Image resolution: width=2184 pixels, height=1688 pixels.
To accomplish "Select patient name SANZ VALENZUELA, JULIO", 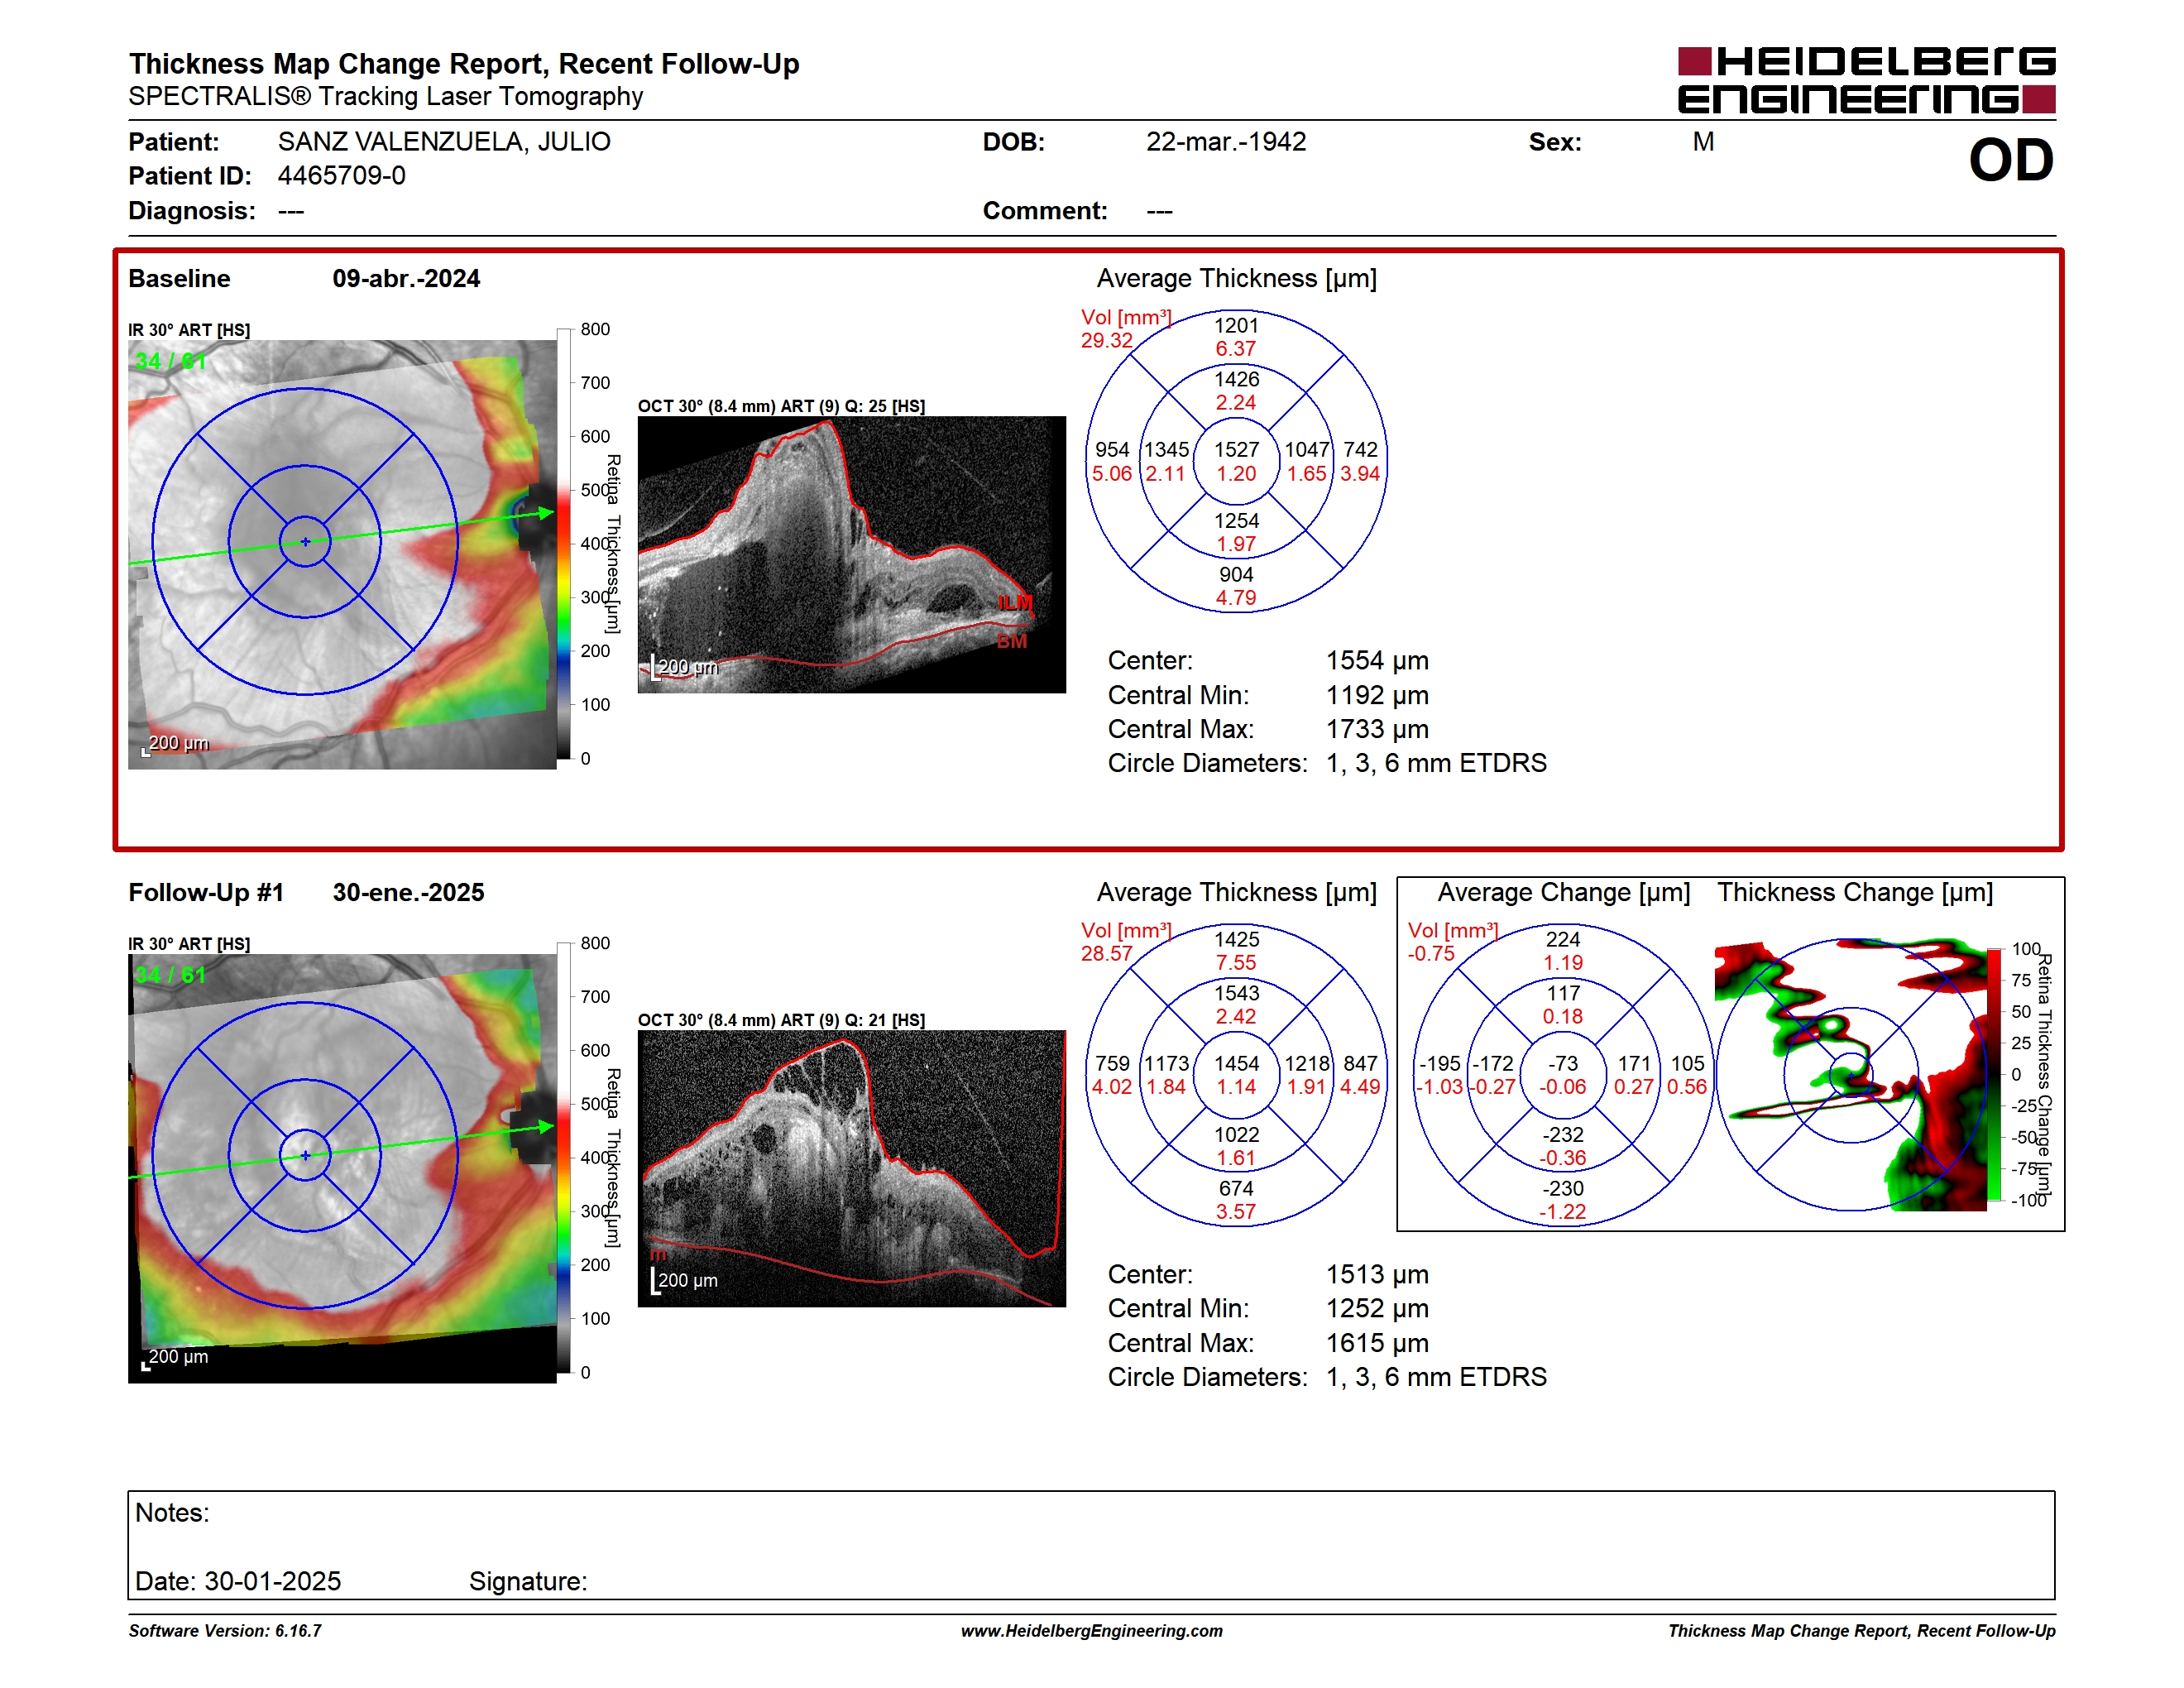I will pos(444,142).
